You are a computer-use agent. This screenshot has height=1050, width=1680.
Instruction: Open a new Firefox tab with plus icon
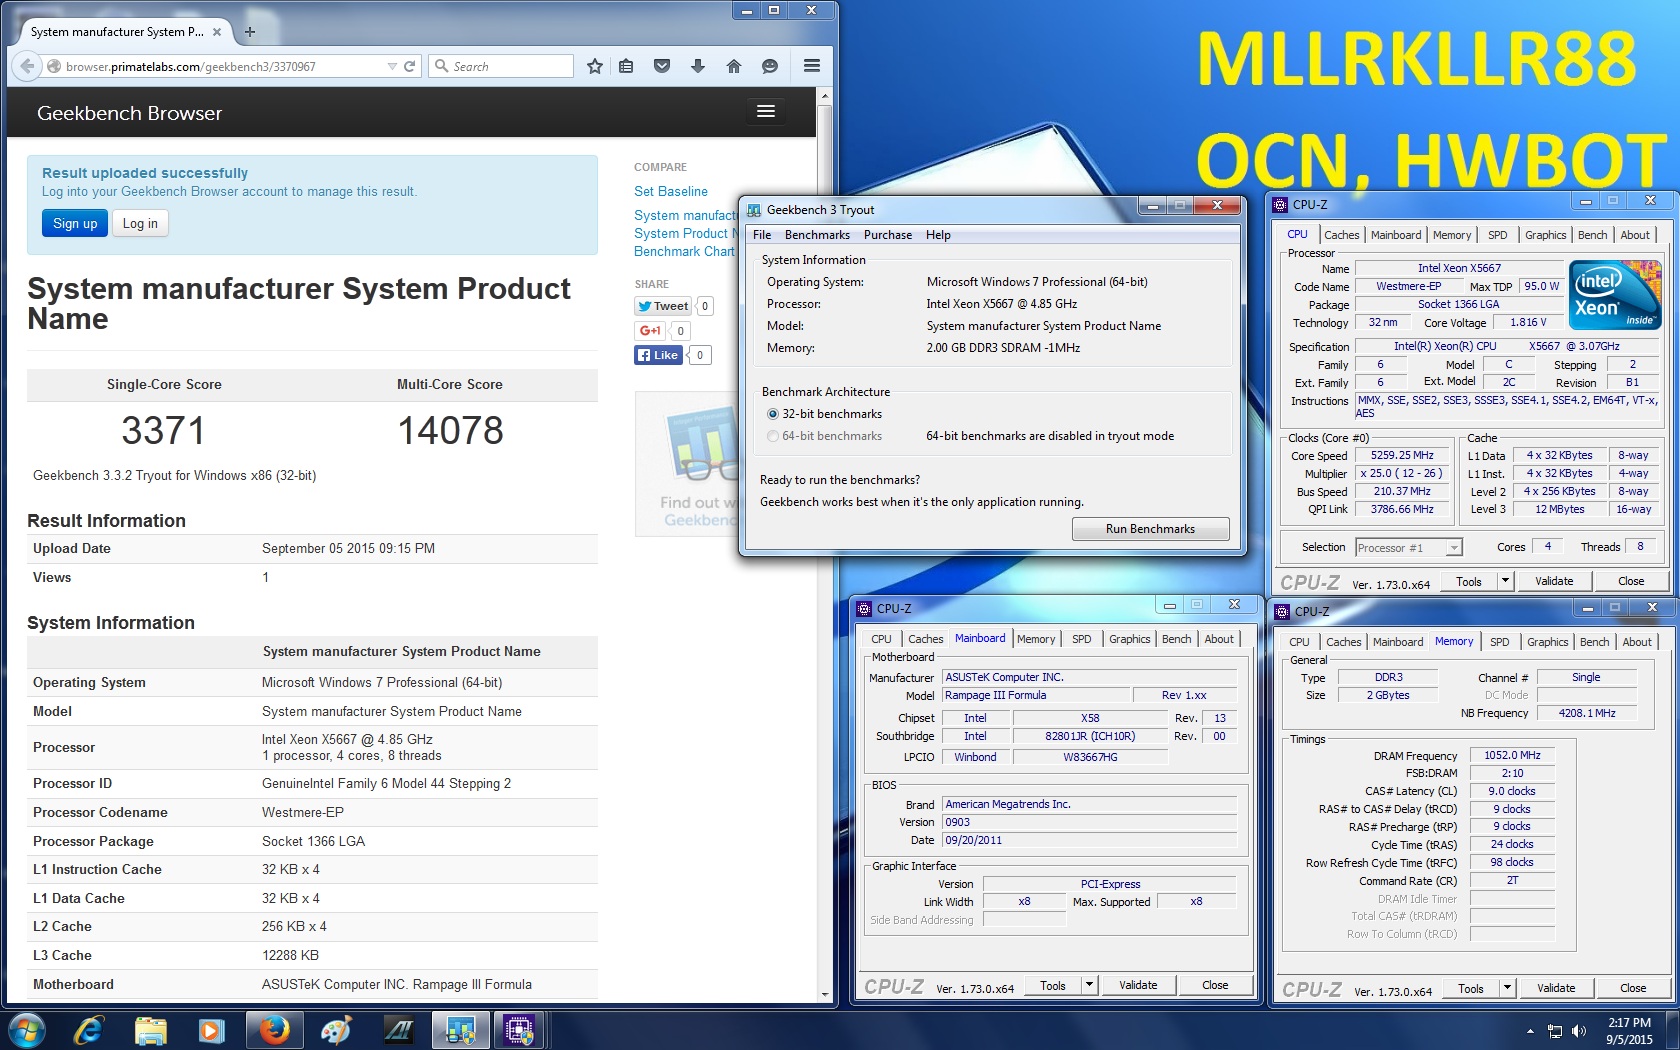coord(250,32)
